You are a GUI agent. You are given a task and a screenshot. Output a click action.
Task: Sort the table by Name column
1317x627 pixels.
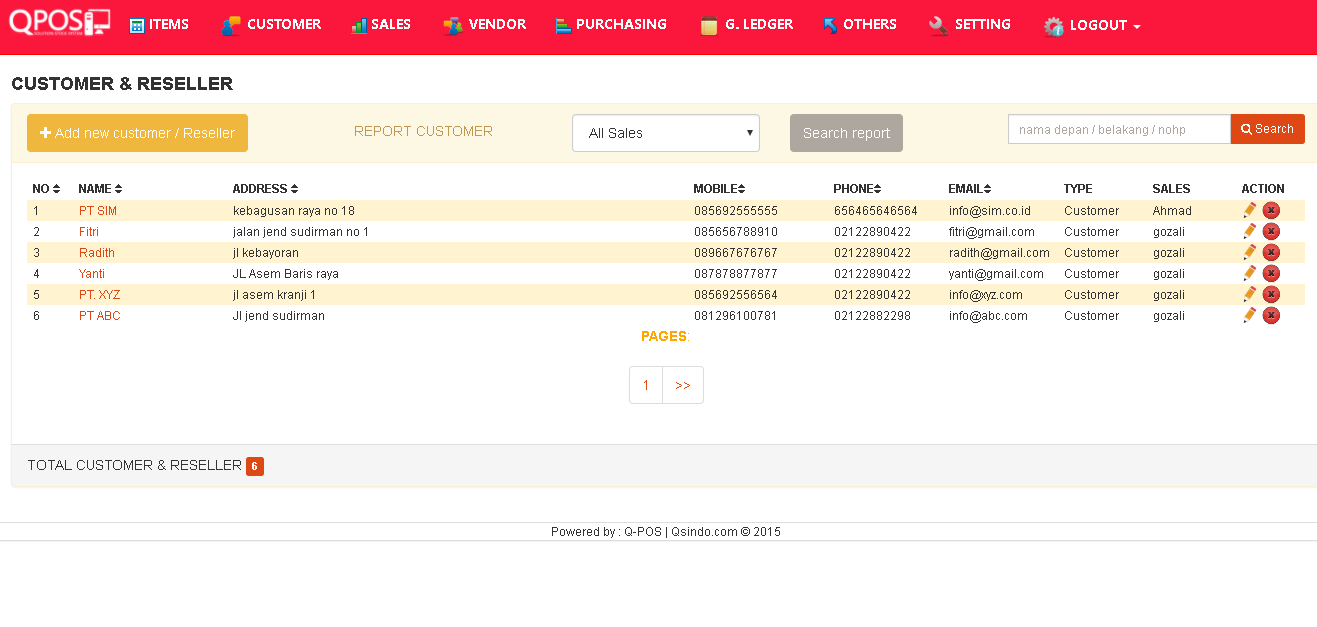100,189
